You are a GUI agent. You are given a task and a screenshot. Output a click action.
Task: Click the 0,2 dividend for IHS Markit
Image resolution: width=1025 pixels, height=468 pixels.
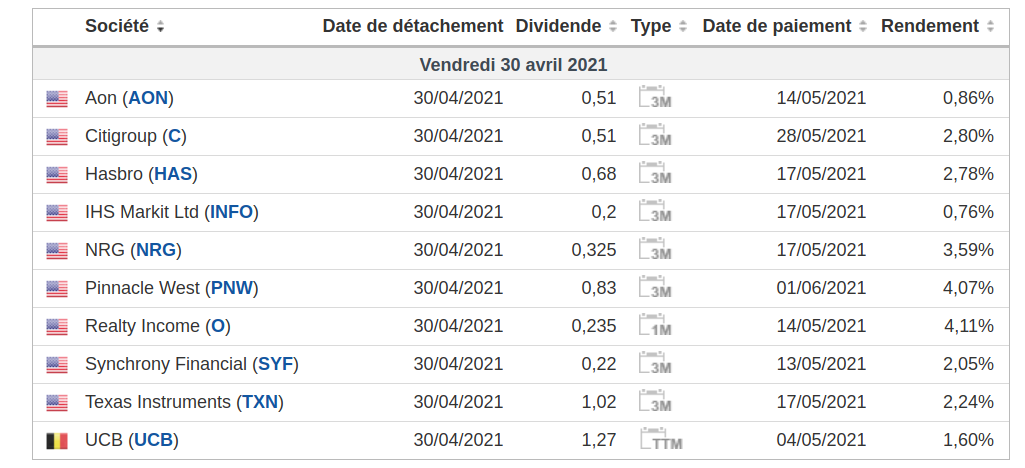tap(603, 212)
